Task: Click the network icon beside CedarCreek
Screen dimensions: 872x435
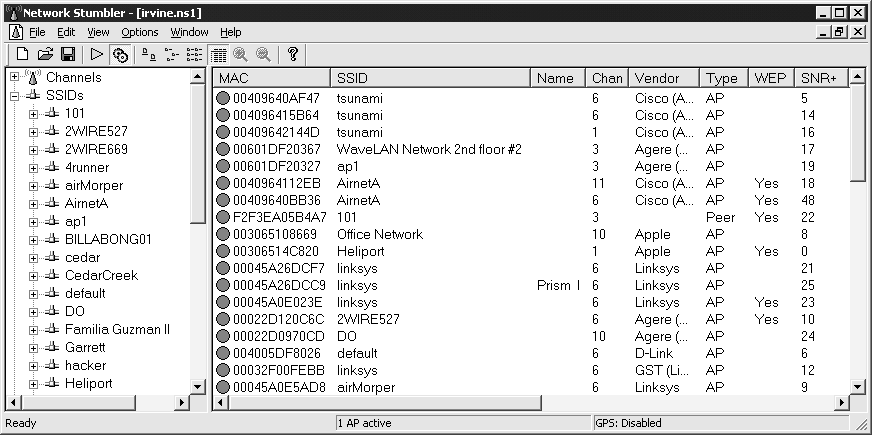Action: [x=52, y=275]
